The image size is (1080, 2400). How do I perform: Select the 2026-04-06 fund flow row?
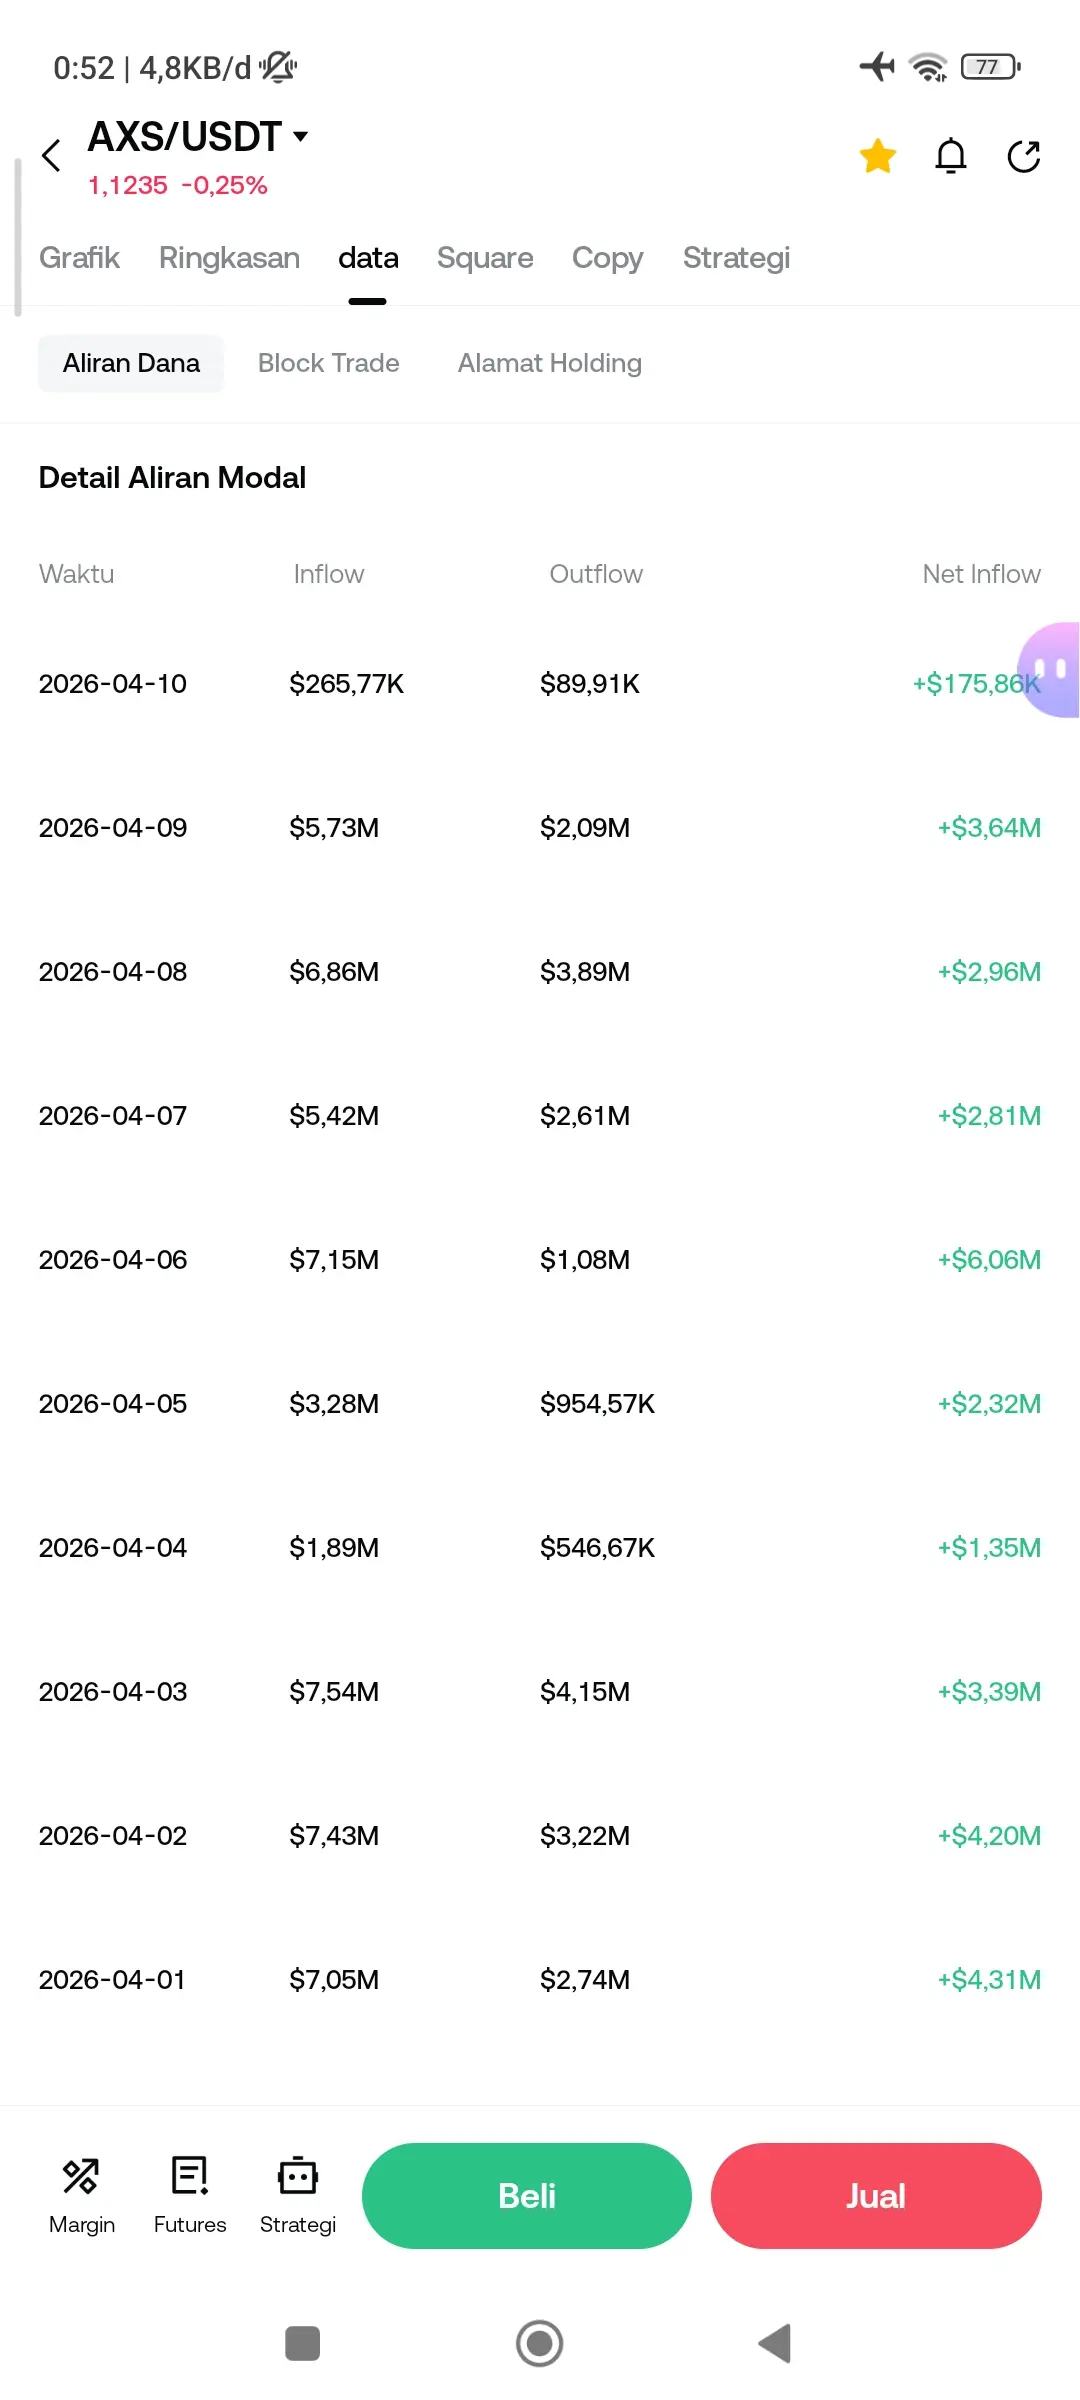(x=540, y=1260)
